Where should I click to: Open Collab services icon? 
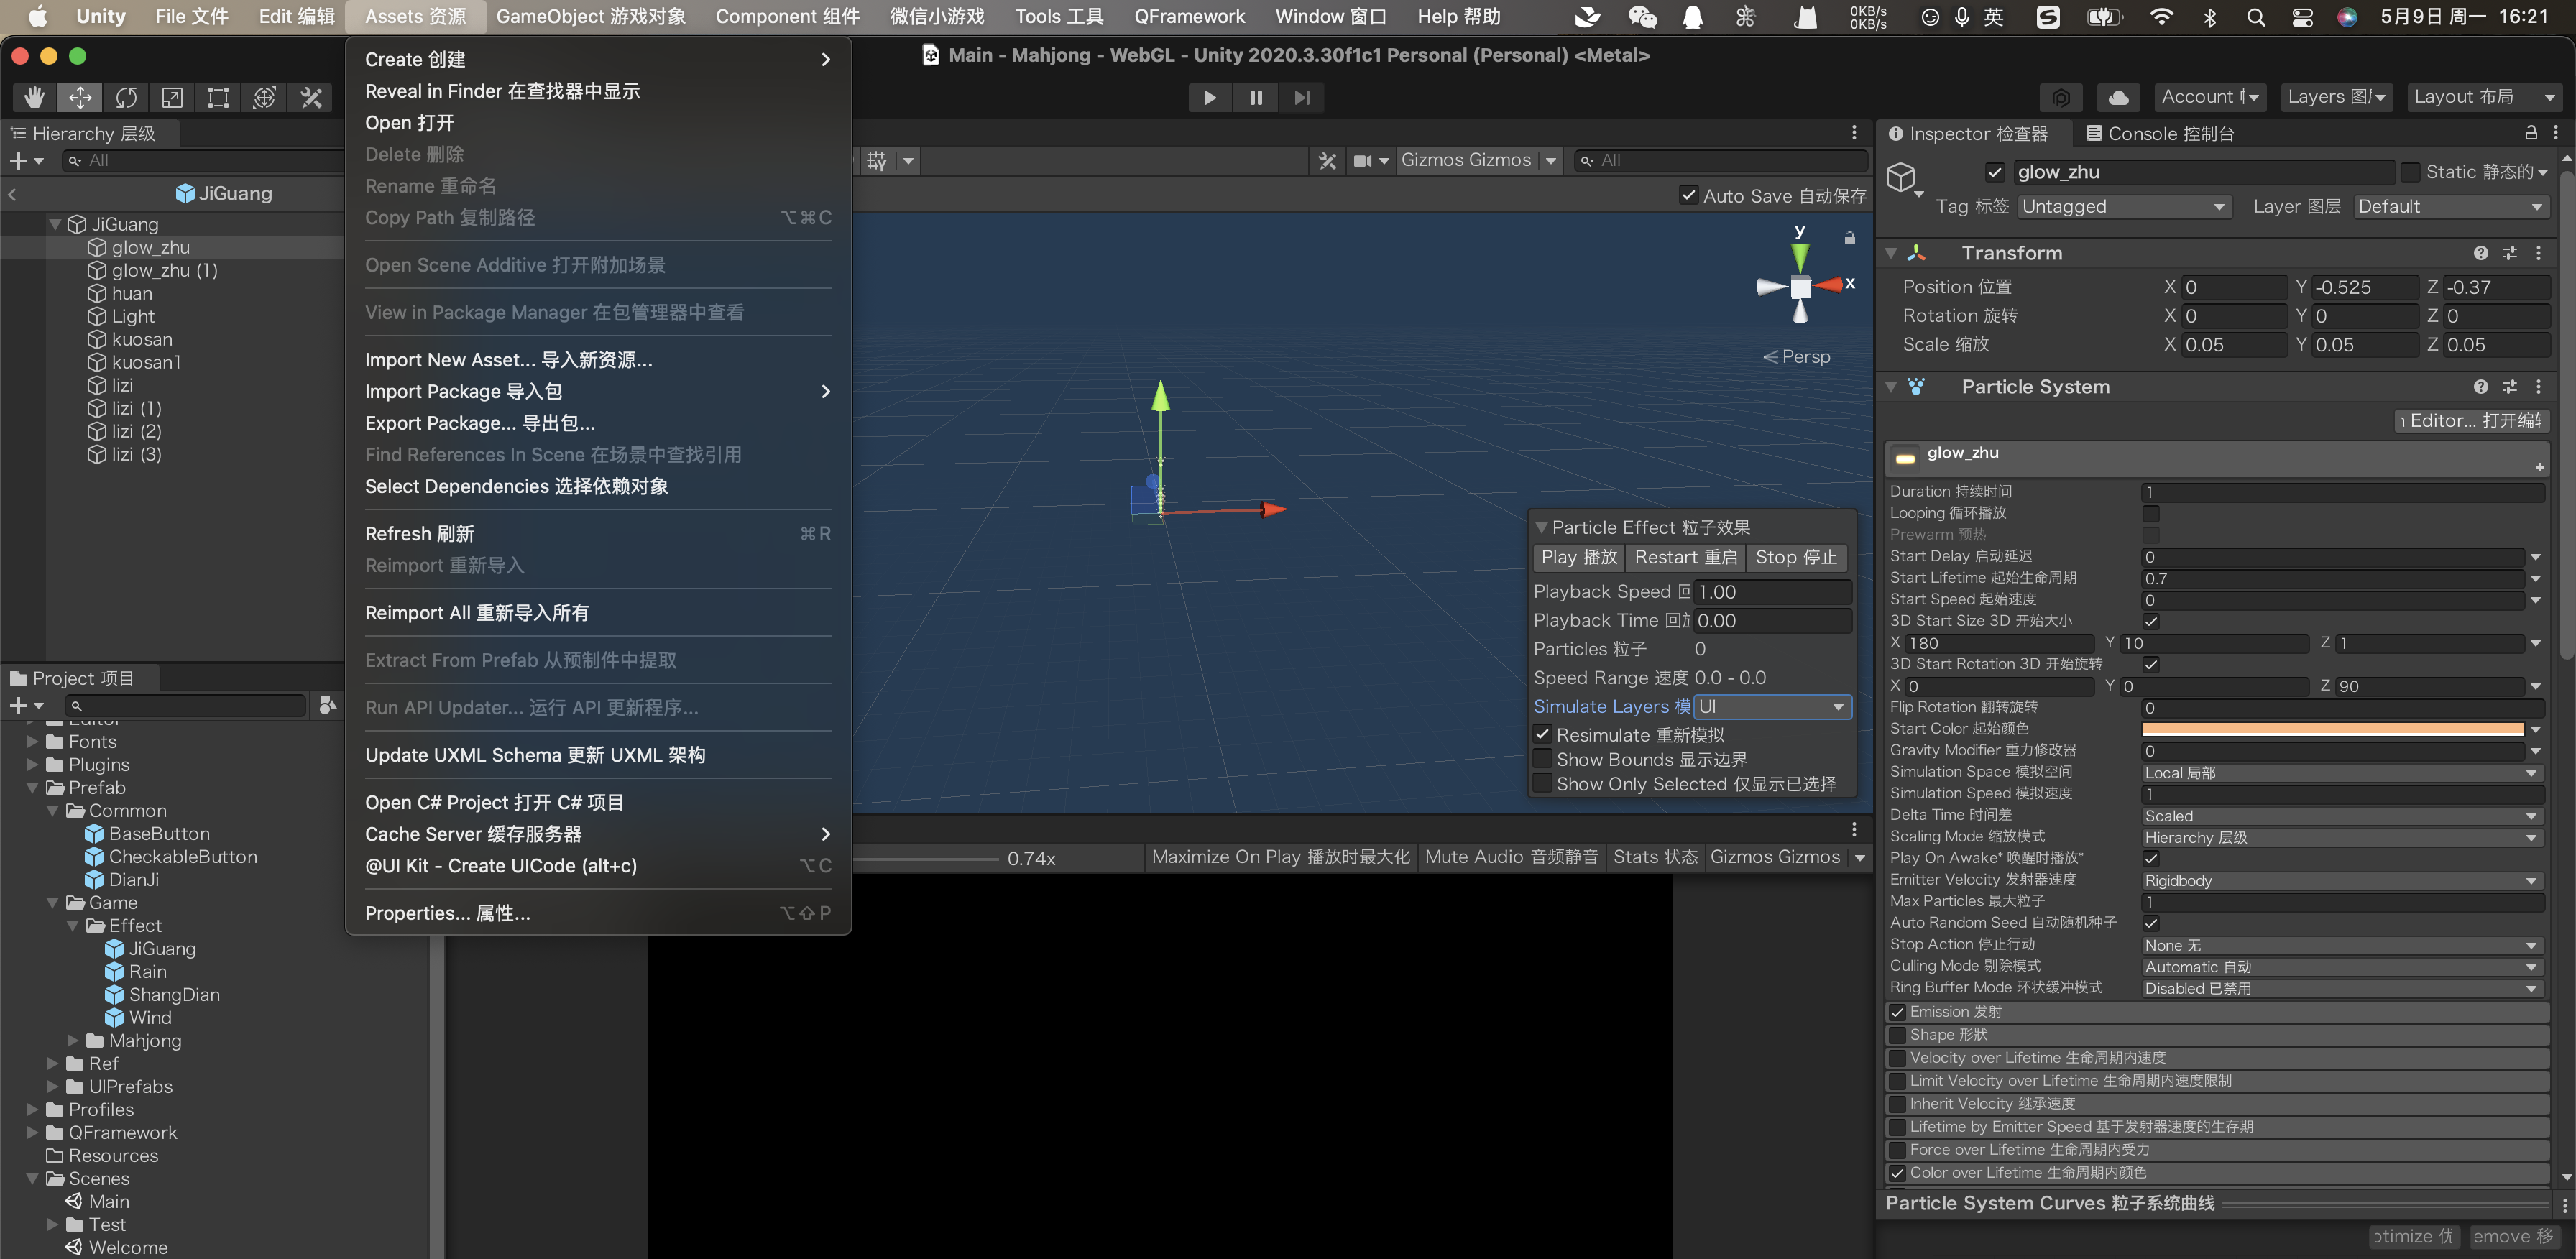pos(2061,97)
